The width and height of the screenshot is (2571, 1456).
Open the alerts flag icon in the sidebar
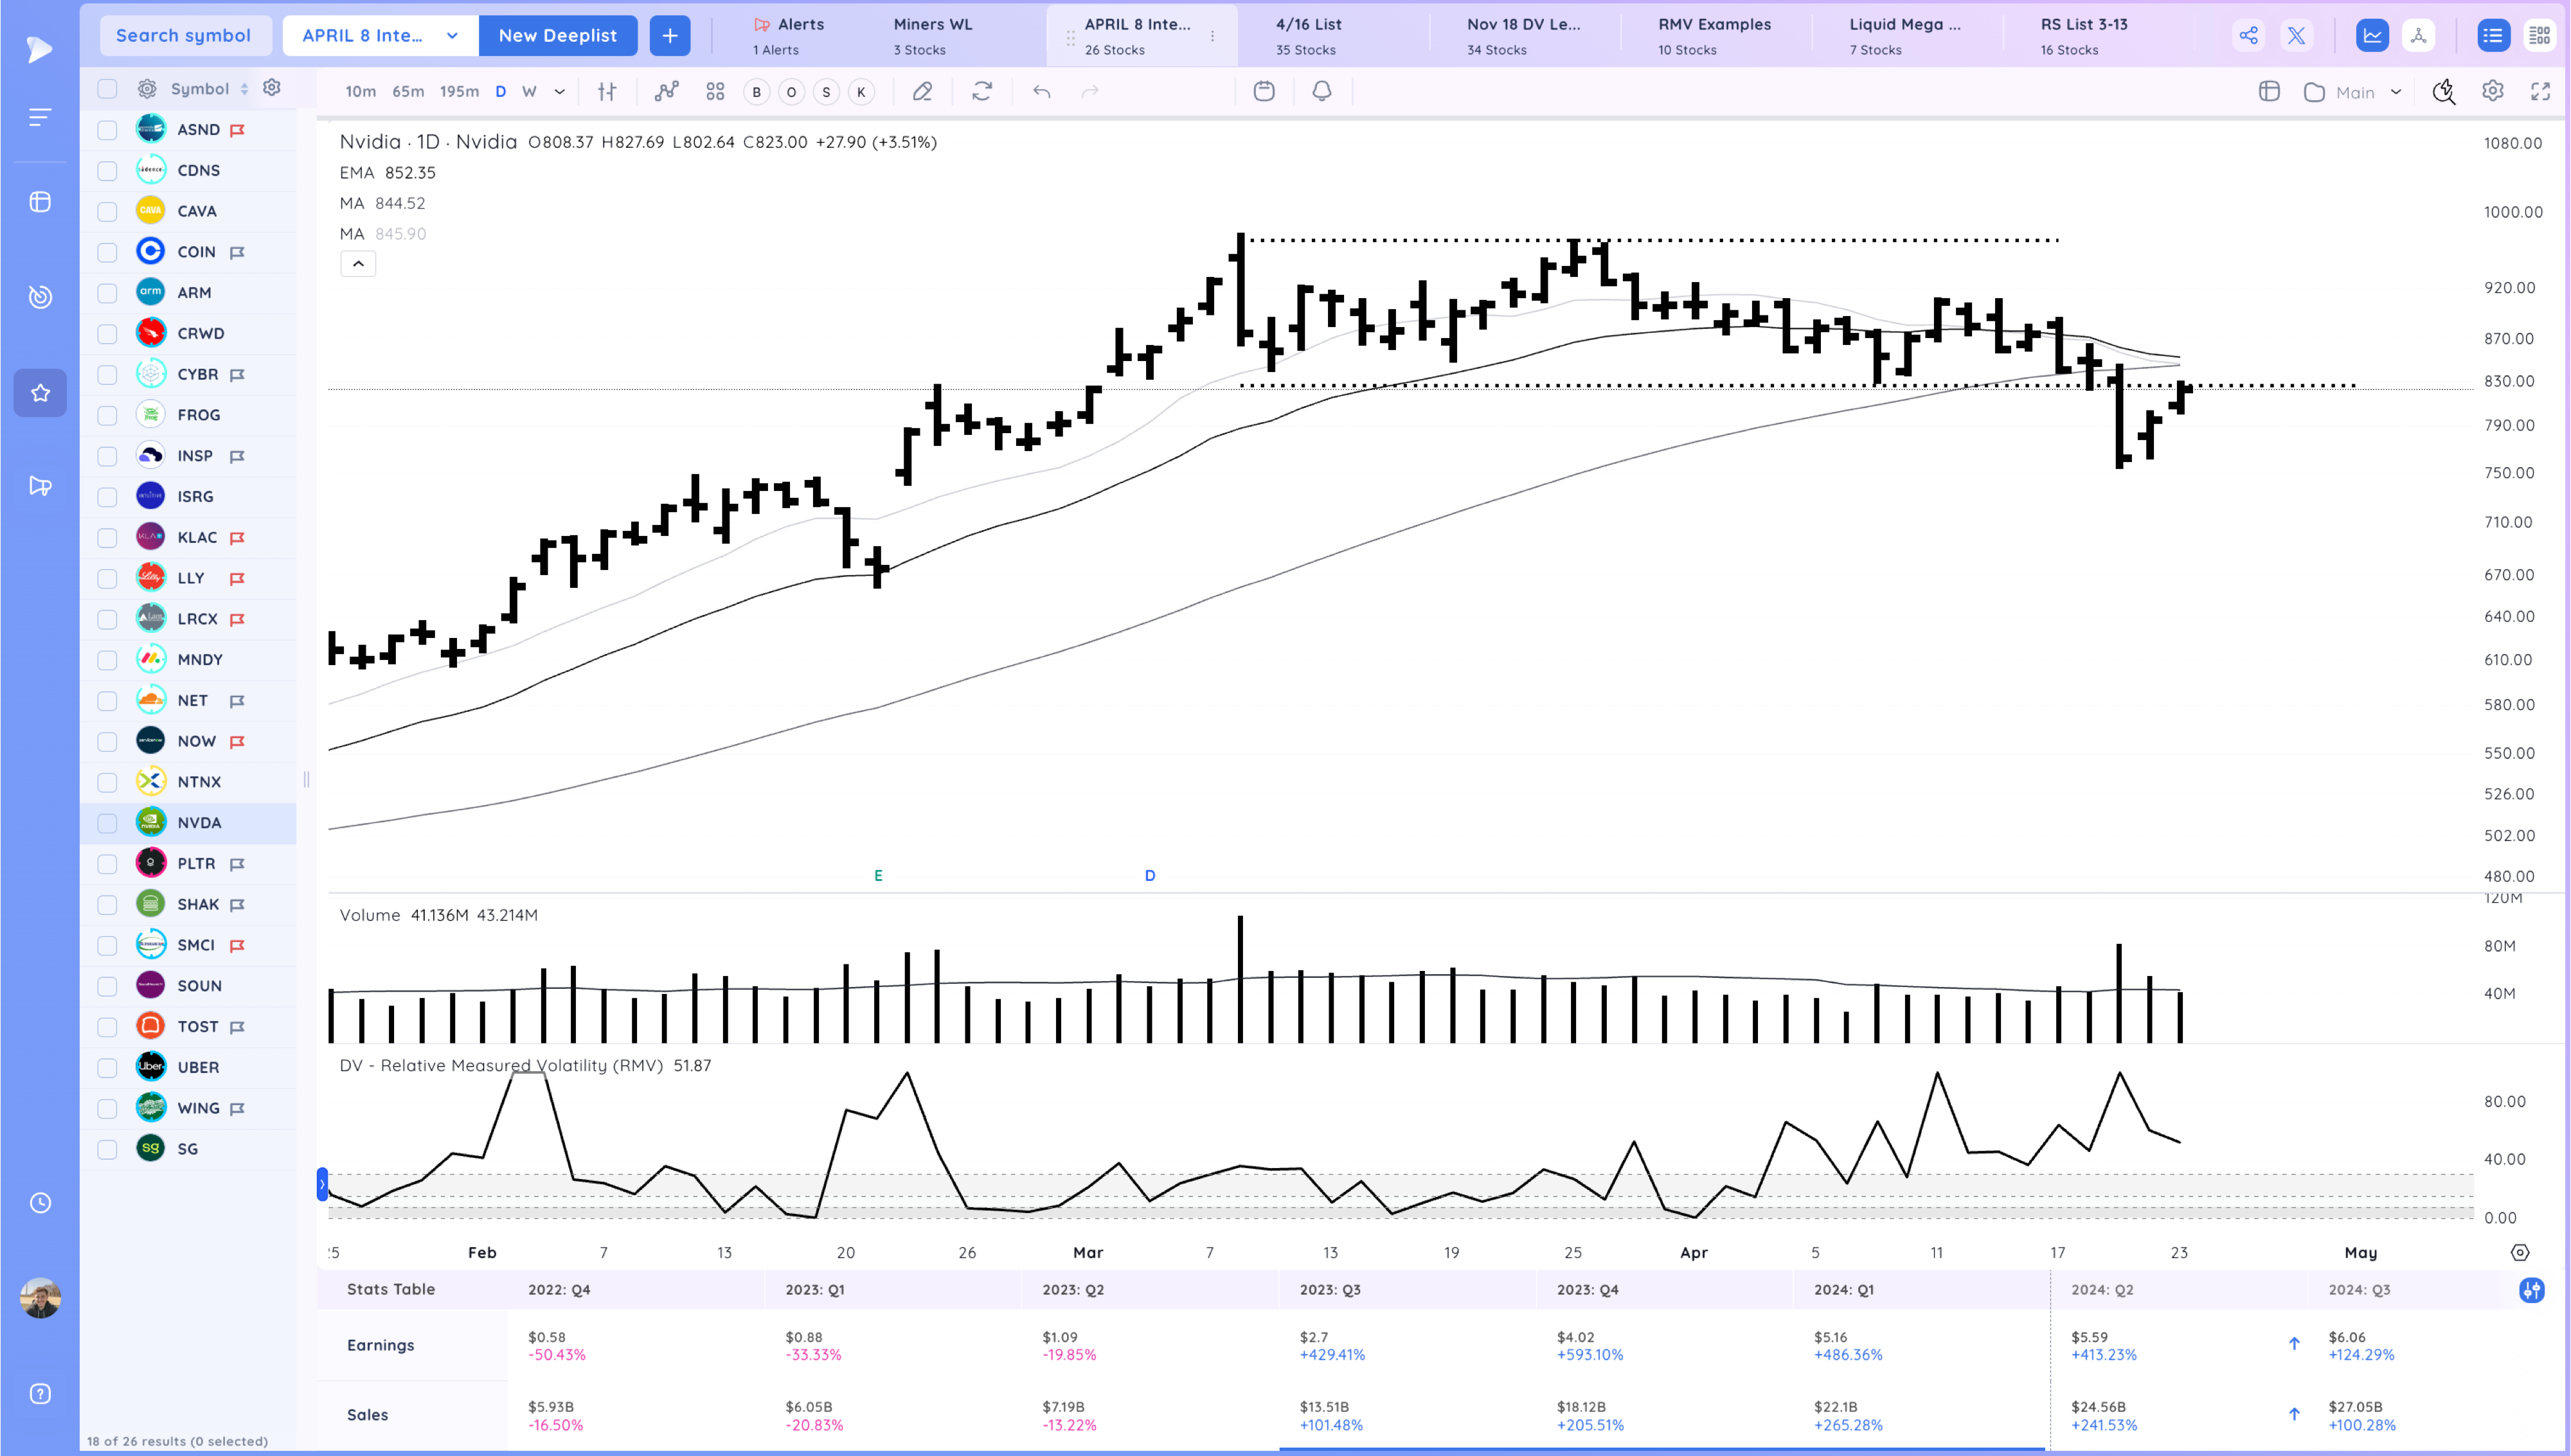(x=40, y=486)
